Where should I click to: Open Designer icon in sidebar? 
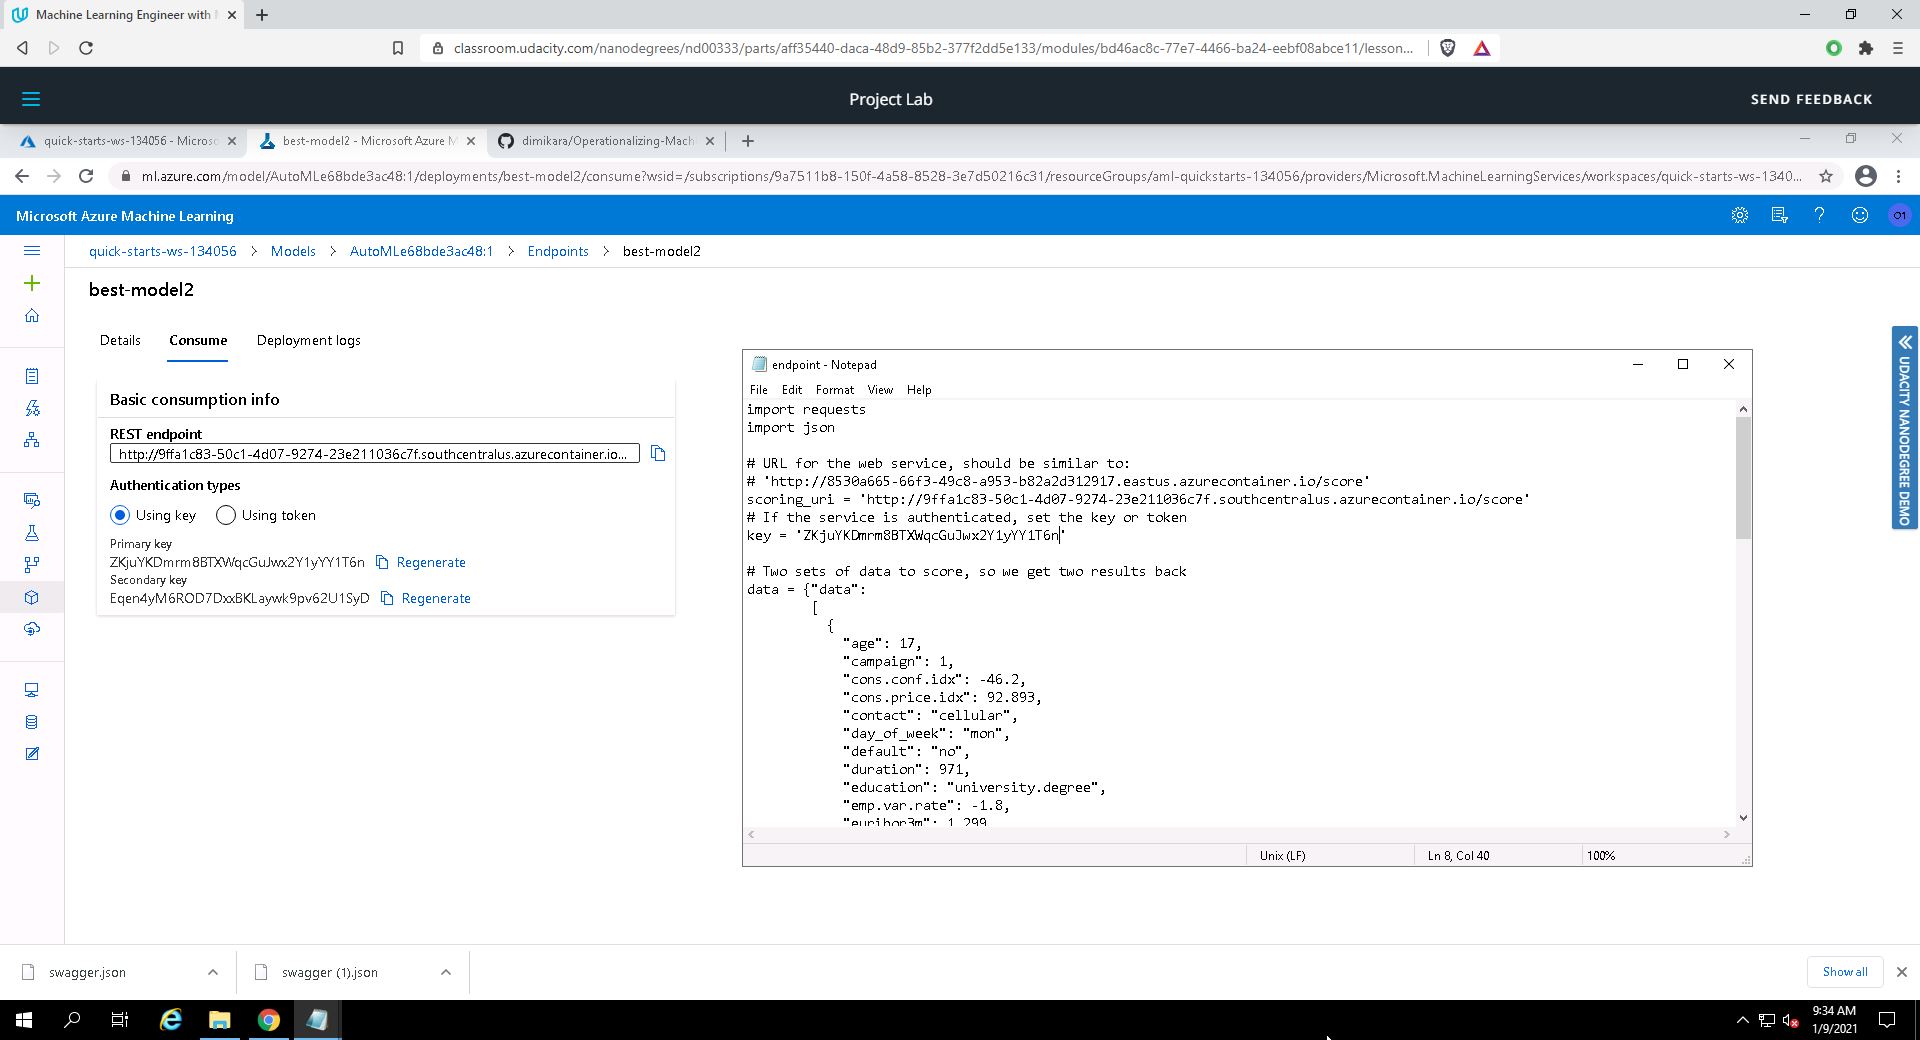32,440
